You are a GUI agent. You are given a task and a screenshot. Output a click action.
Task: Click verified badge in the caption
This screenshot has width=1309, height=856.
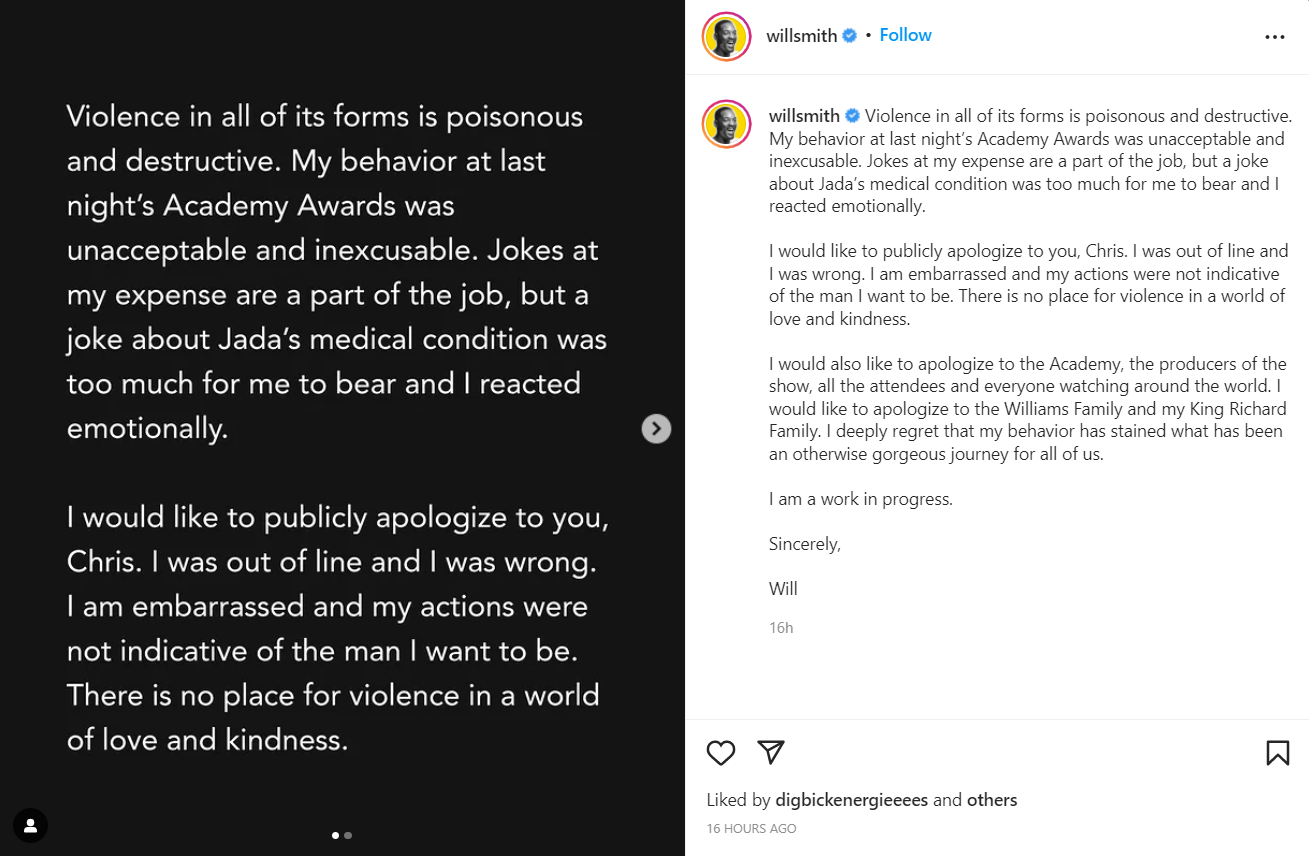tap(853, 116)
